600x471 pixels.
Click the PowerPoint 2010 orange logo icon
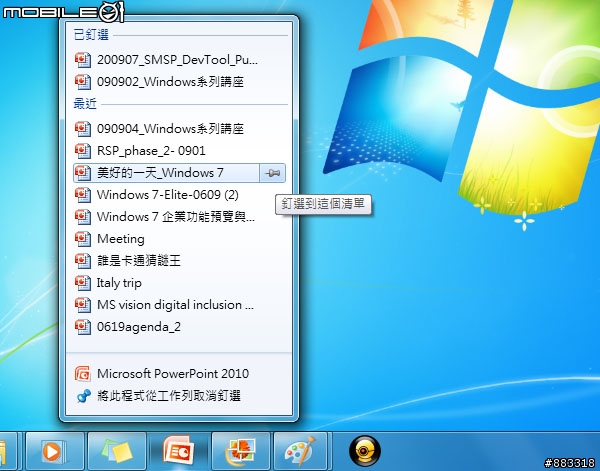coord(83,374)
